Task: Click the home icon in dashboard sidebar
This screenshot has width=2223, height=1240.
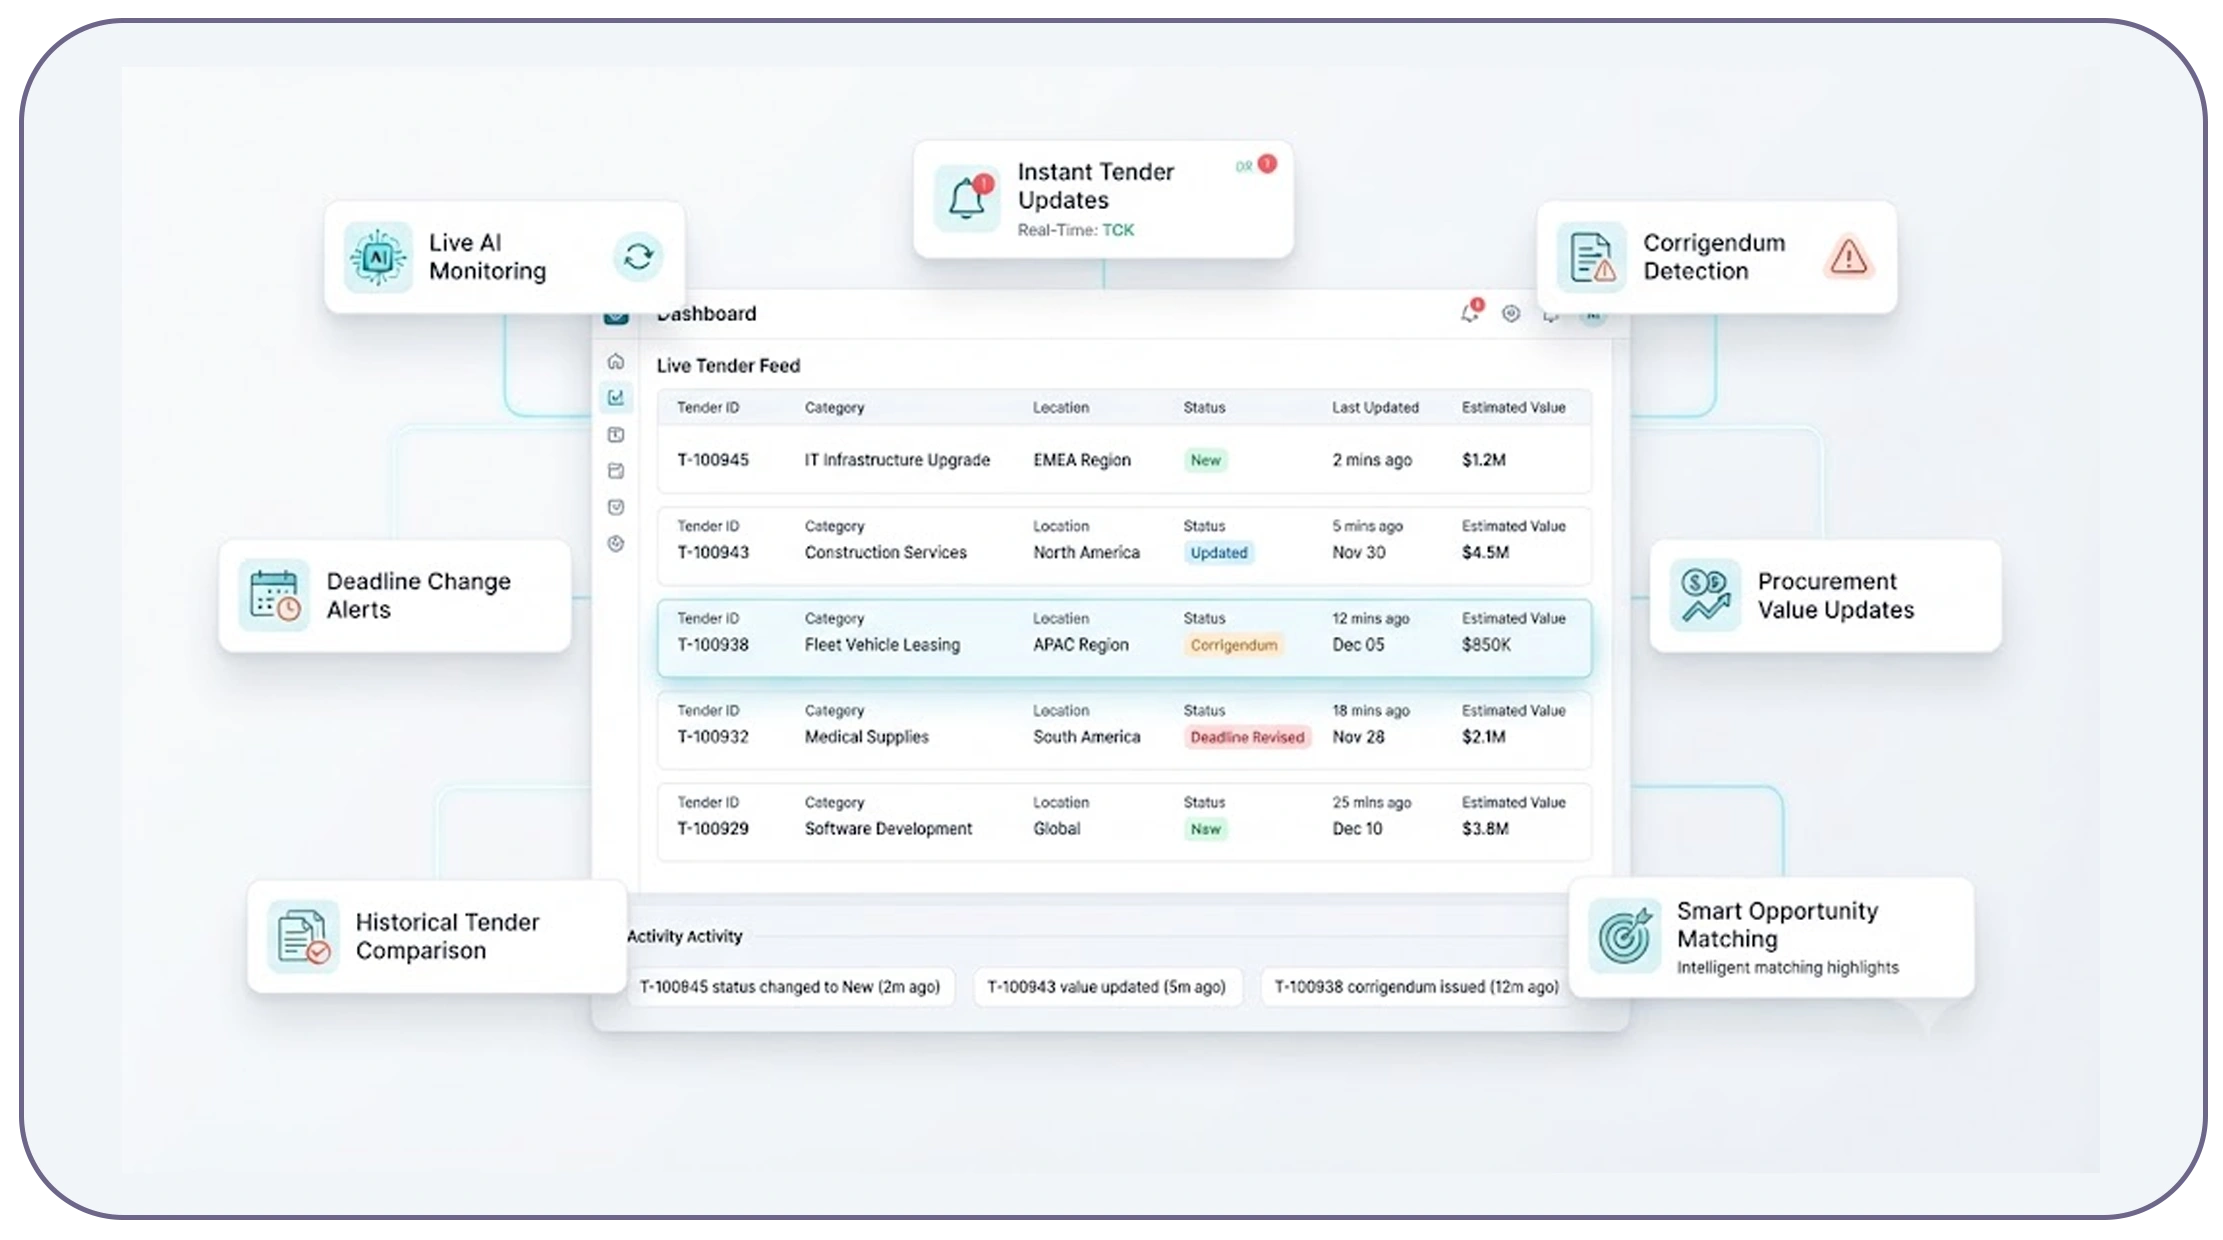Action: point(616,361)
